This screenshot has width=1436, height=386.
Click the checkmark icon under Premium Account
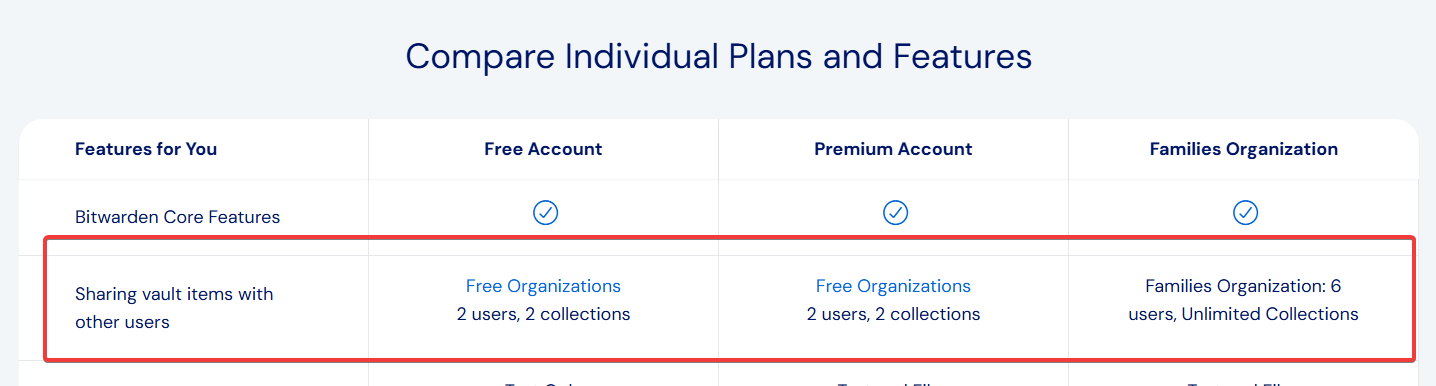click(895, 212)
